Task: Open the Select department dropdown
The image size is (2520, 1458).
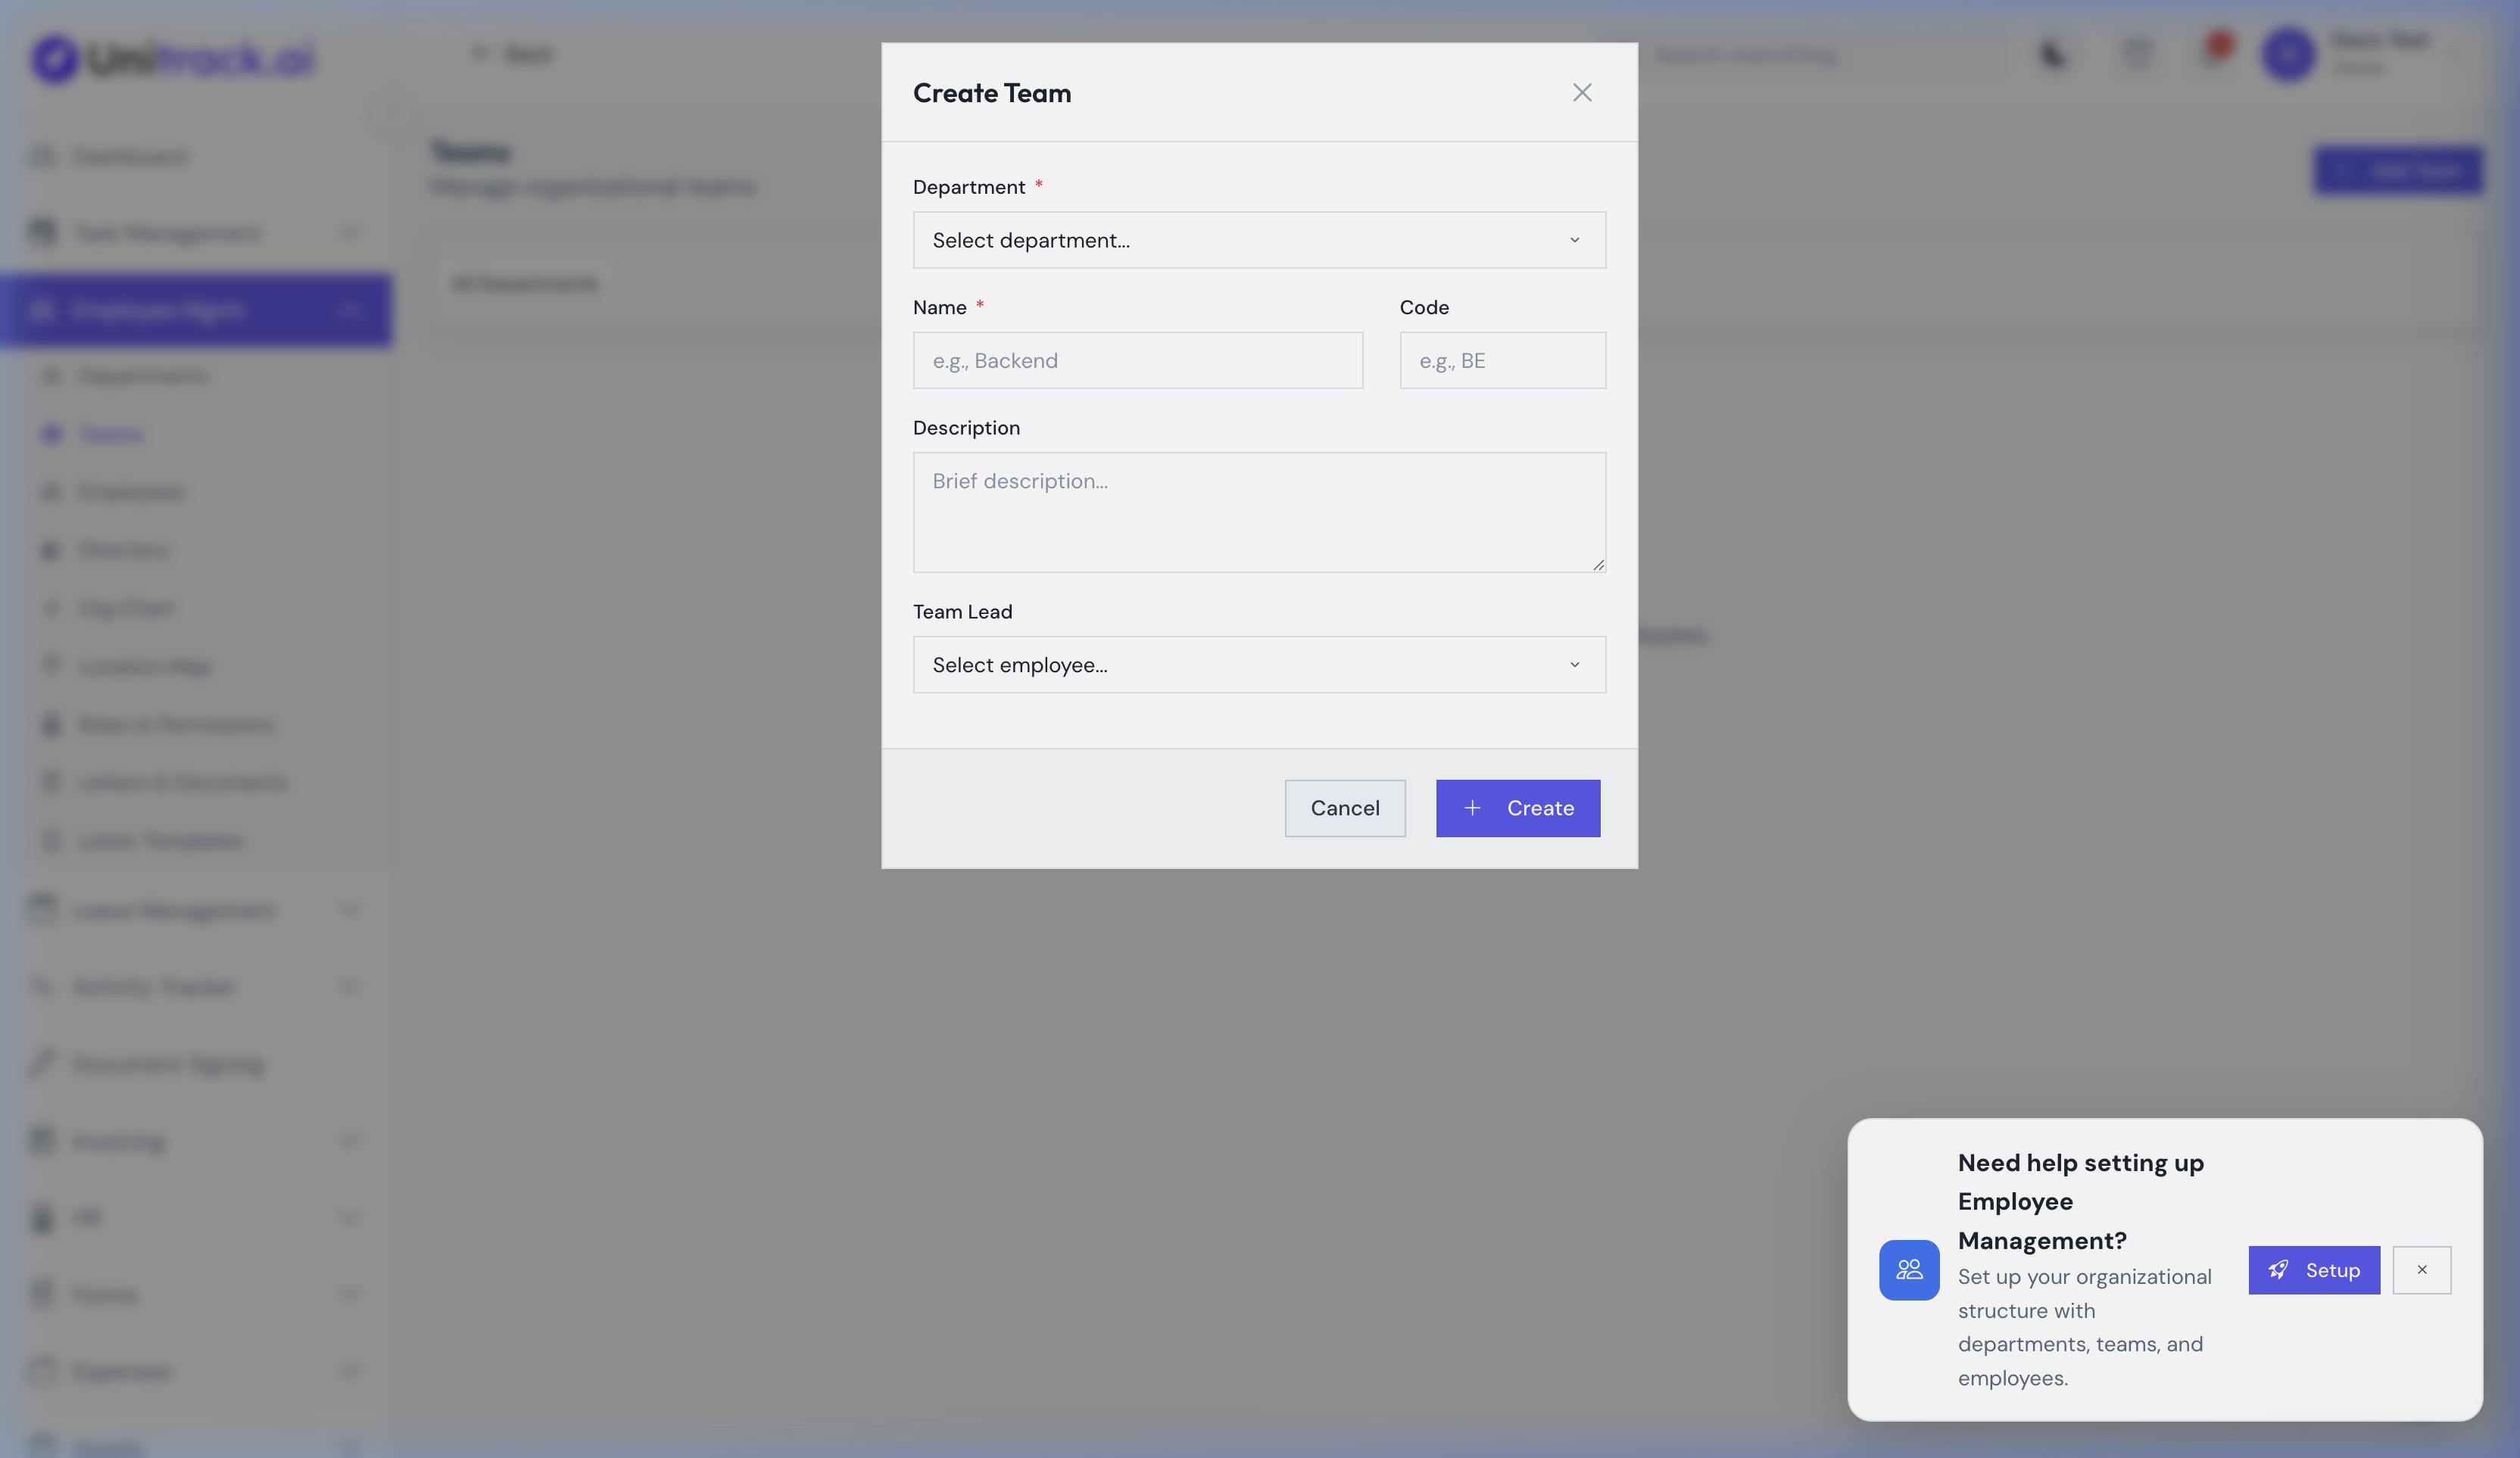Action: [x=1258, y=240]
